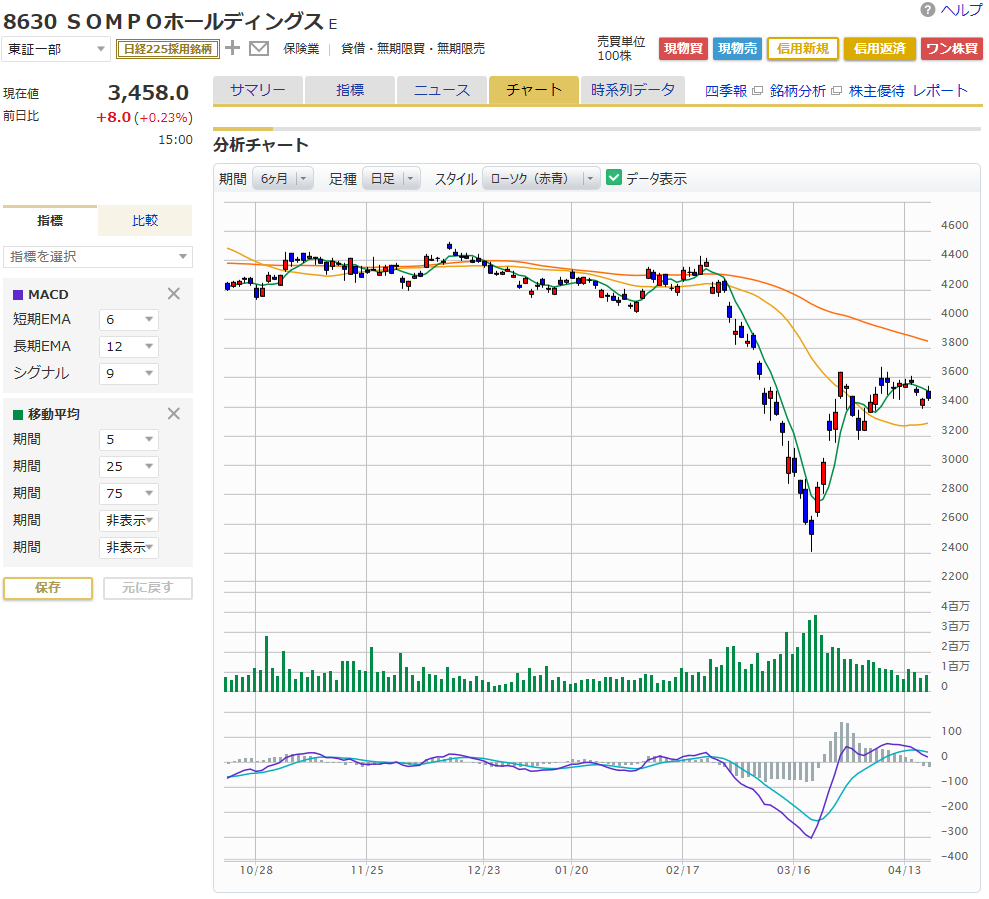
Task: Click the 分析チャート heading
Action: (261, 145)
